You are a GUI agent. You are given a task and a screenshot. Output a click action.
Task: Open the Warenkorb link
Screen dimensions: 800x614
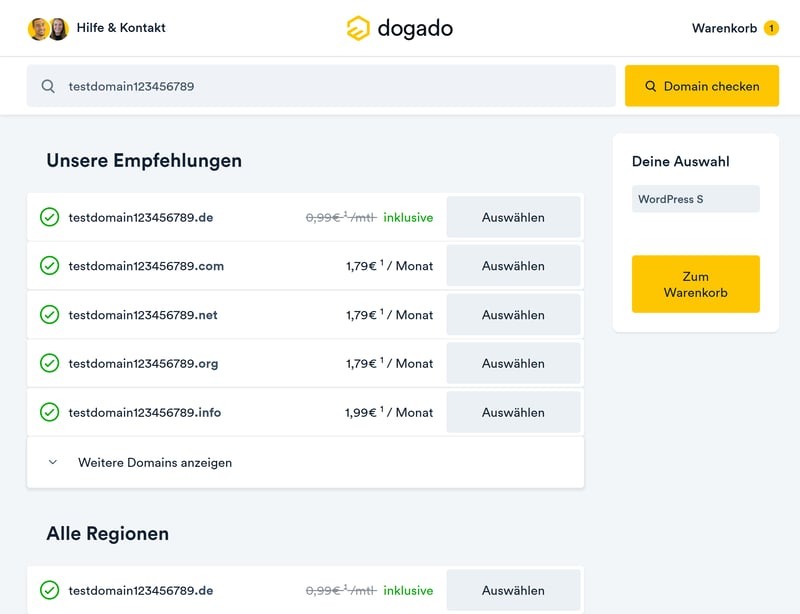click(724, 28)
